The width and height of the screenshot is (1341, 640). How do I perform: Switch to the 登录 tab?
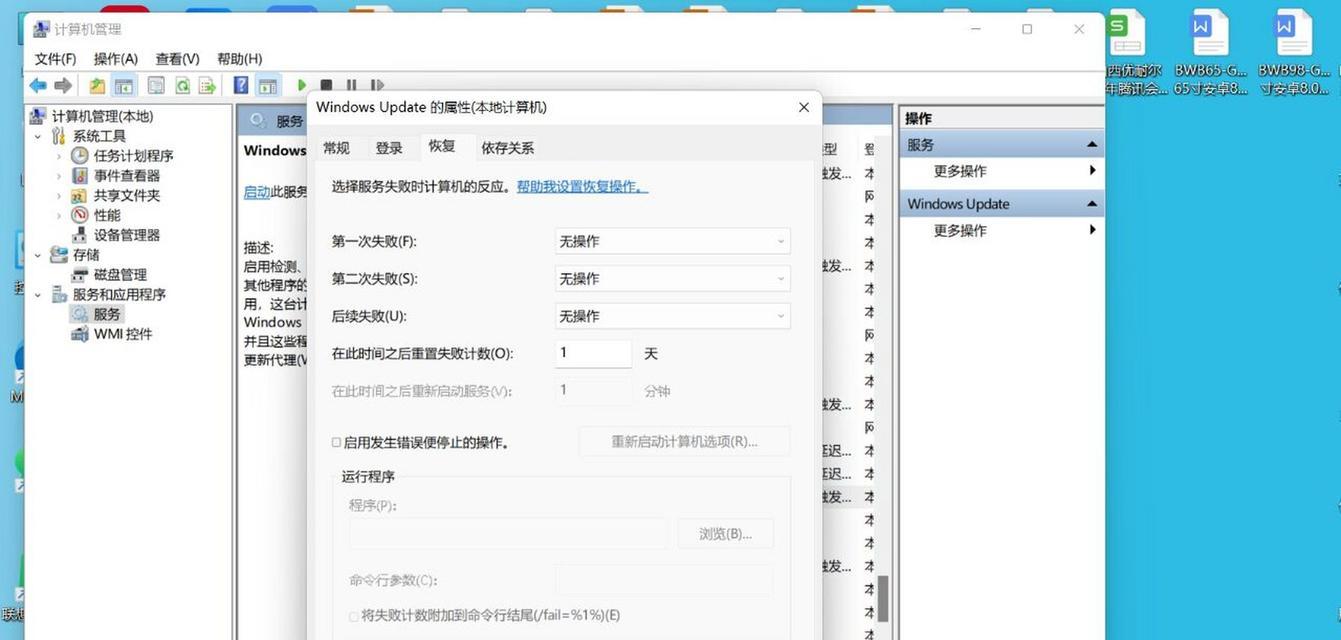point(389,148)
